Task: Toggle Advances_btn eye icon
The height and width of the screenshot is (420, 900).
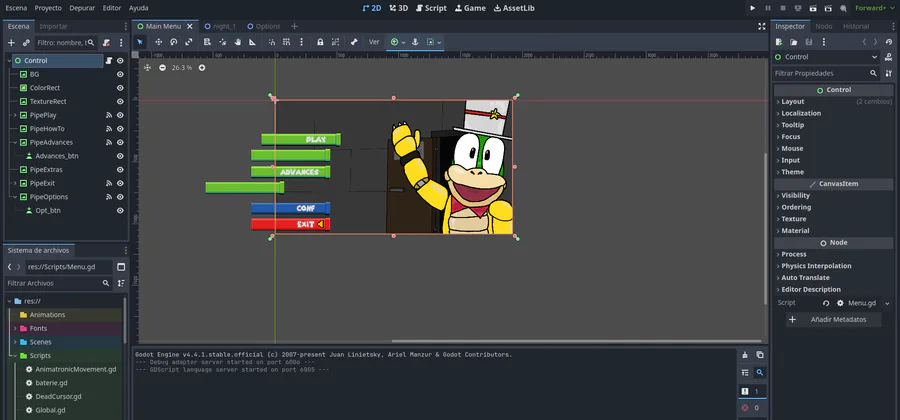Action: point(121,156)
